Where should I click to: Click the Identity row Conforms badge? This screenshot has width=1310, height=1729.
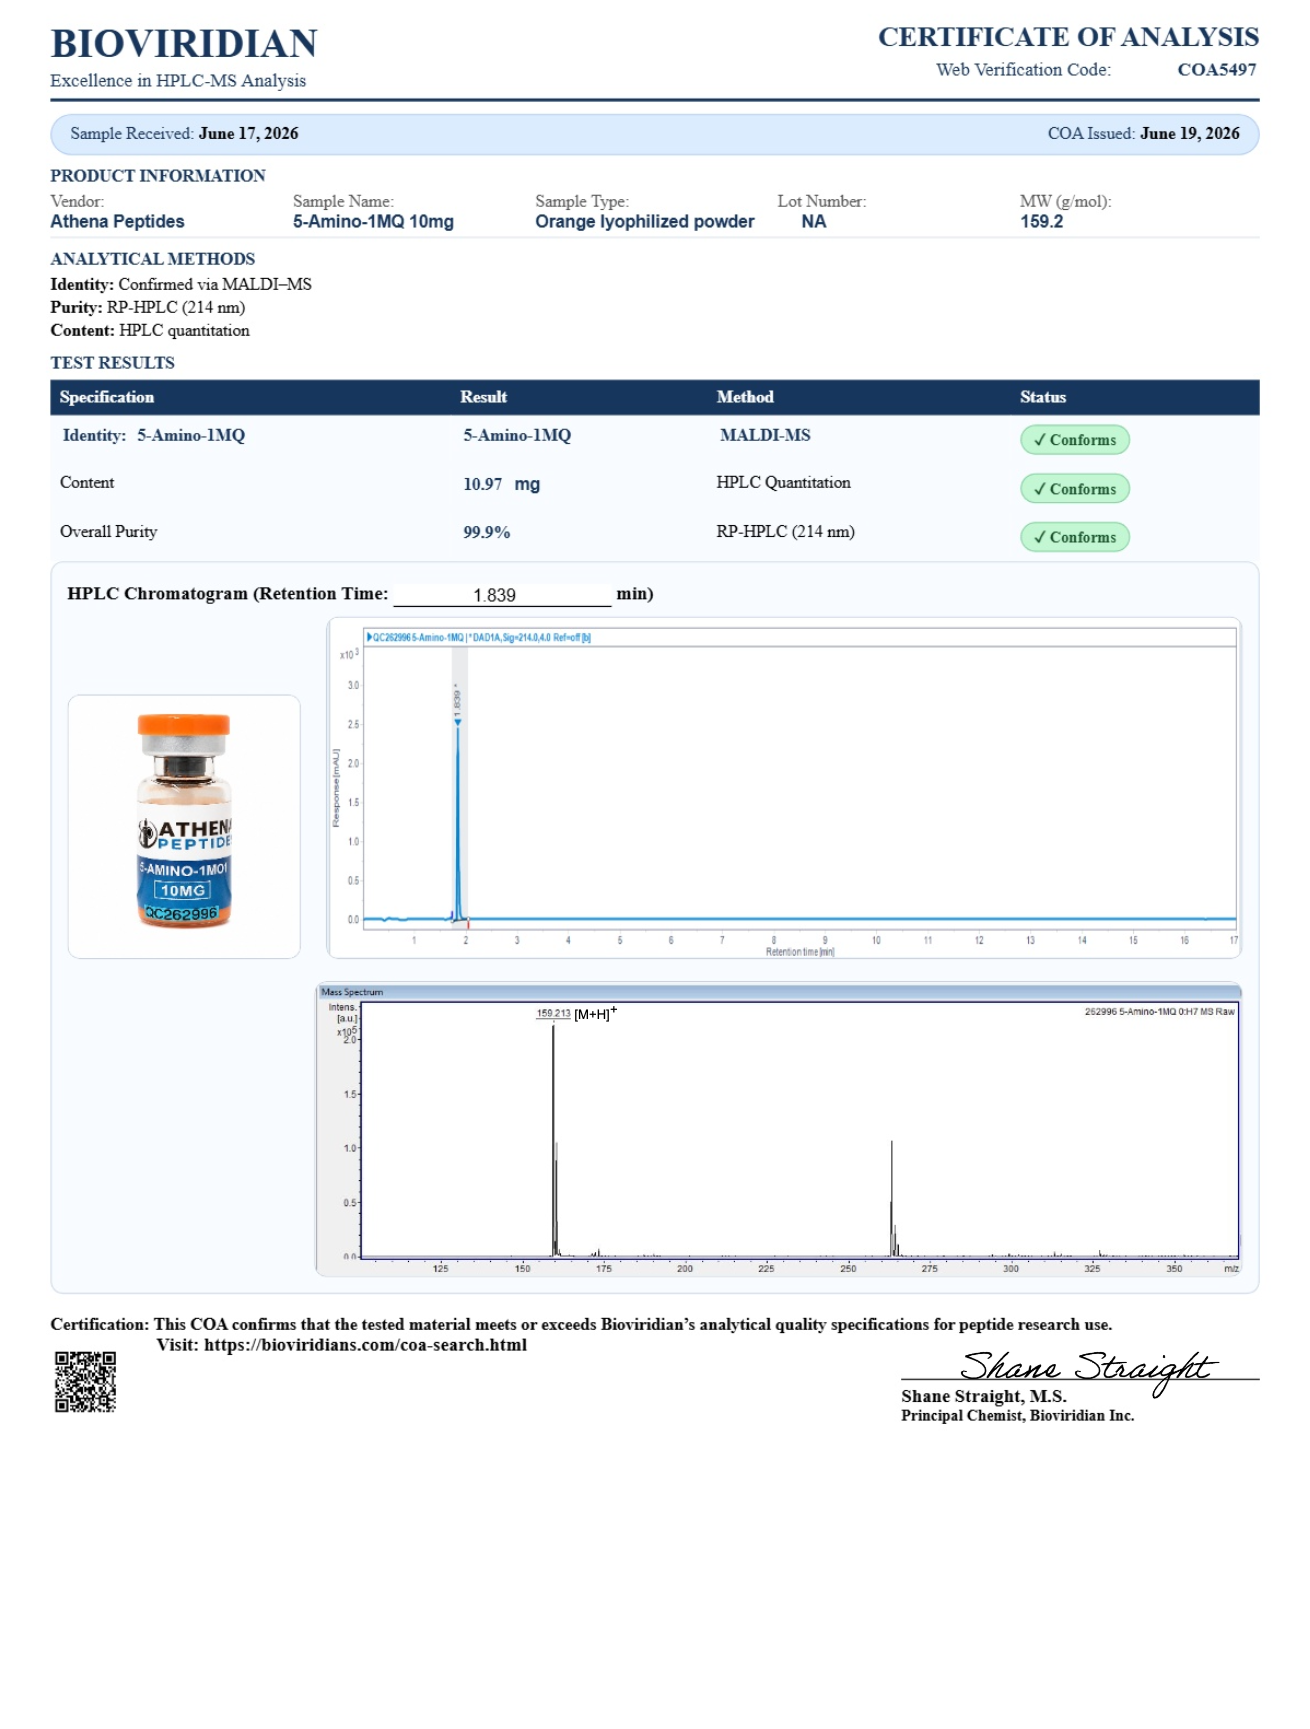pyautogui.click(x=1075, y=440)
